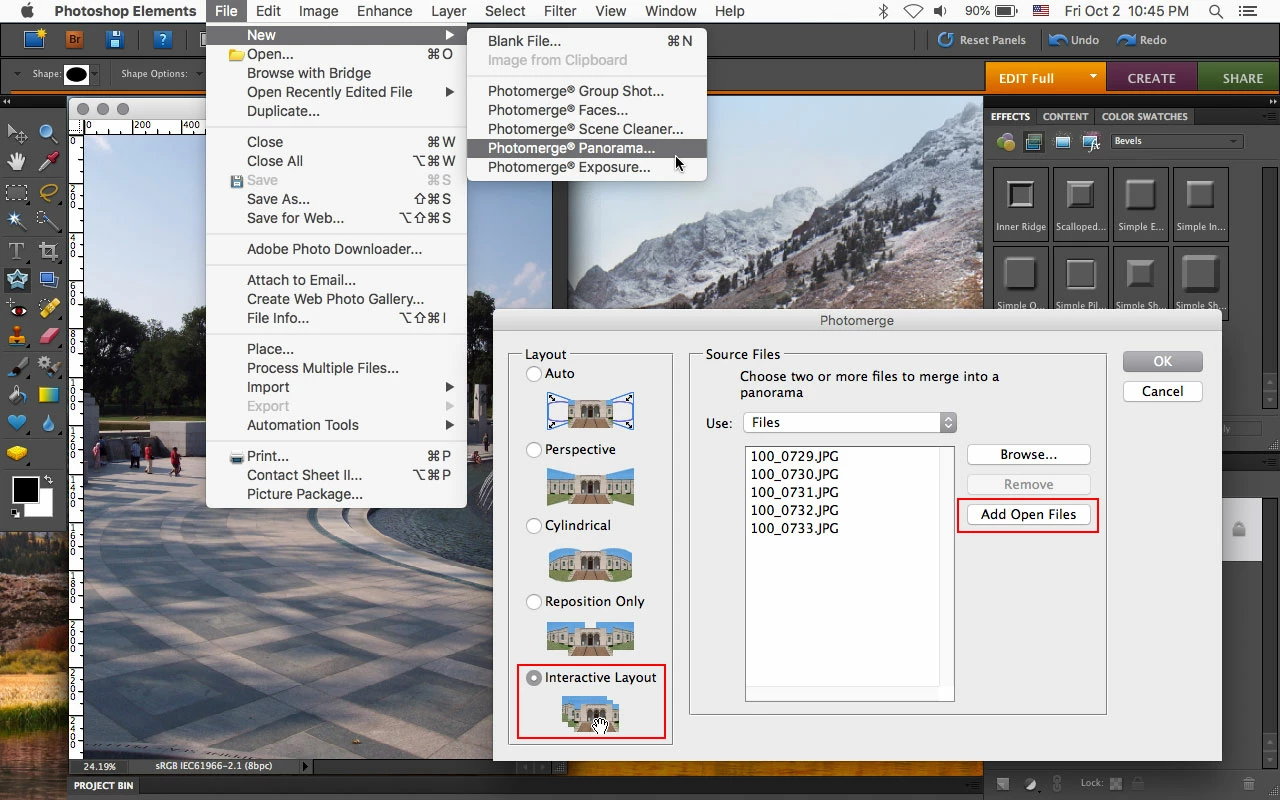
Task: Select the Cookie Cutter star tool
Action: click(x=16, y=280)
